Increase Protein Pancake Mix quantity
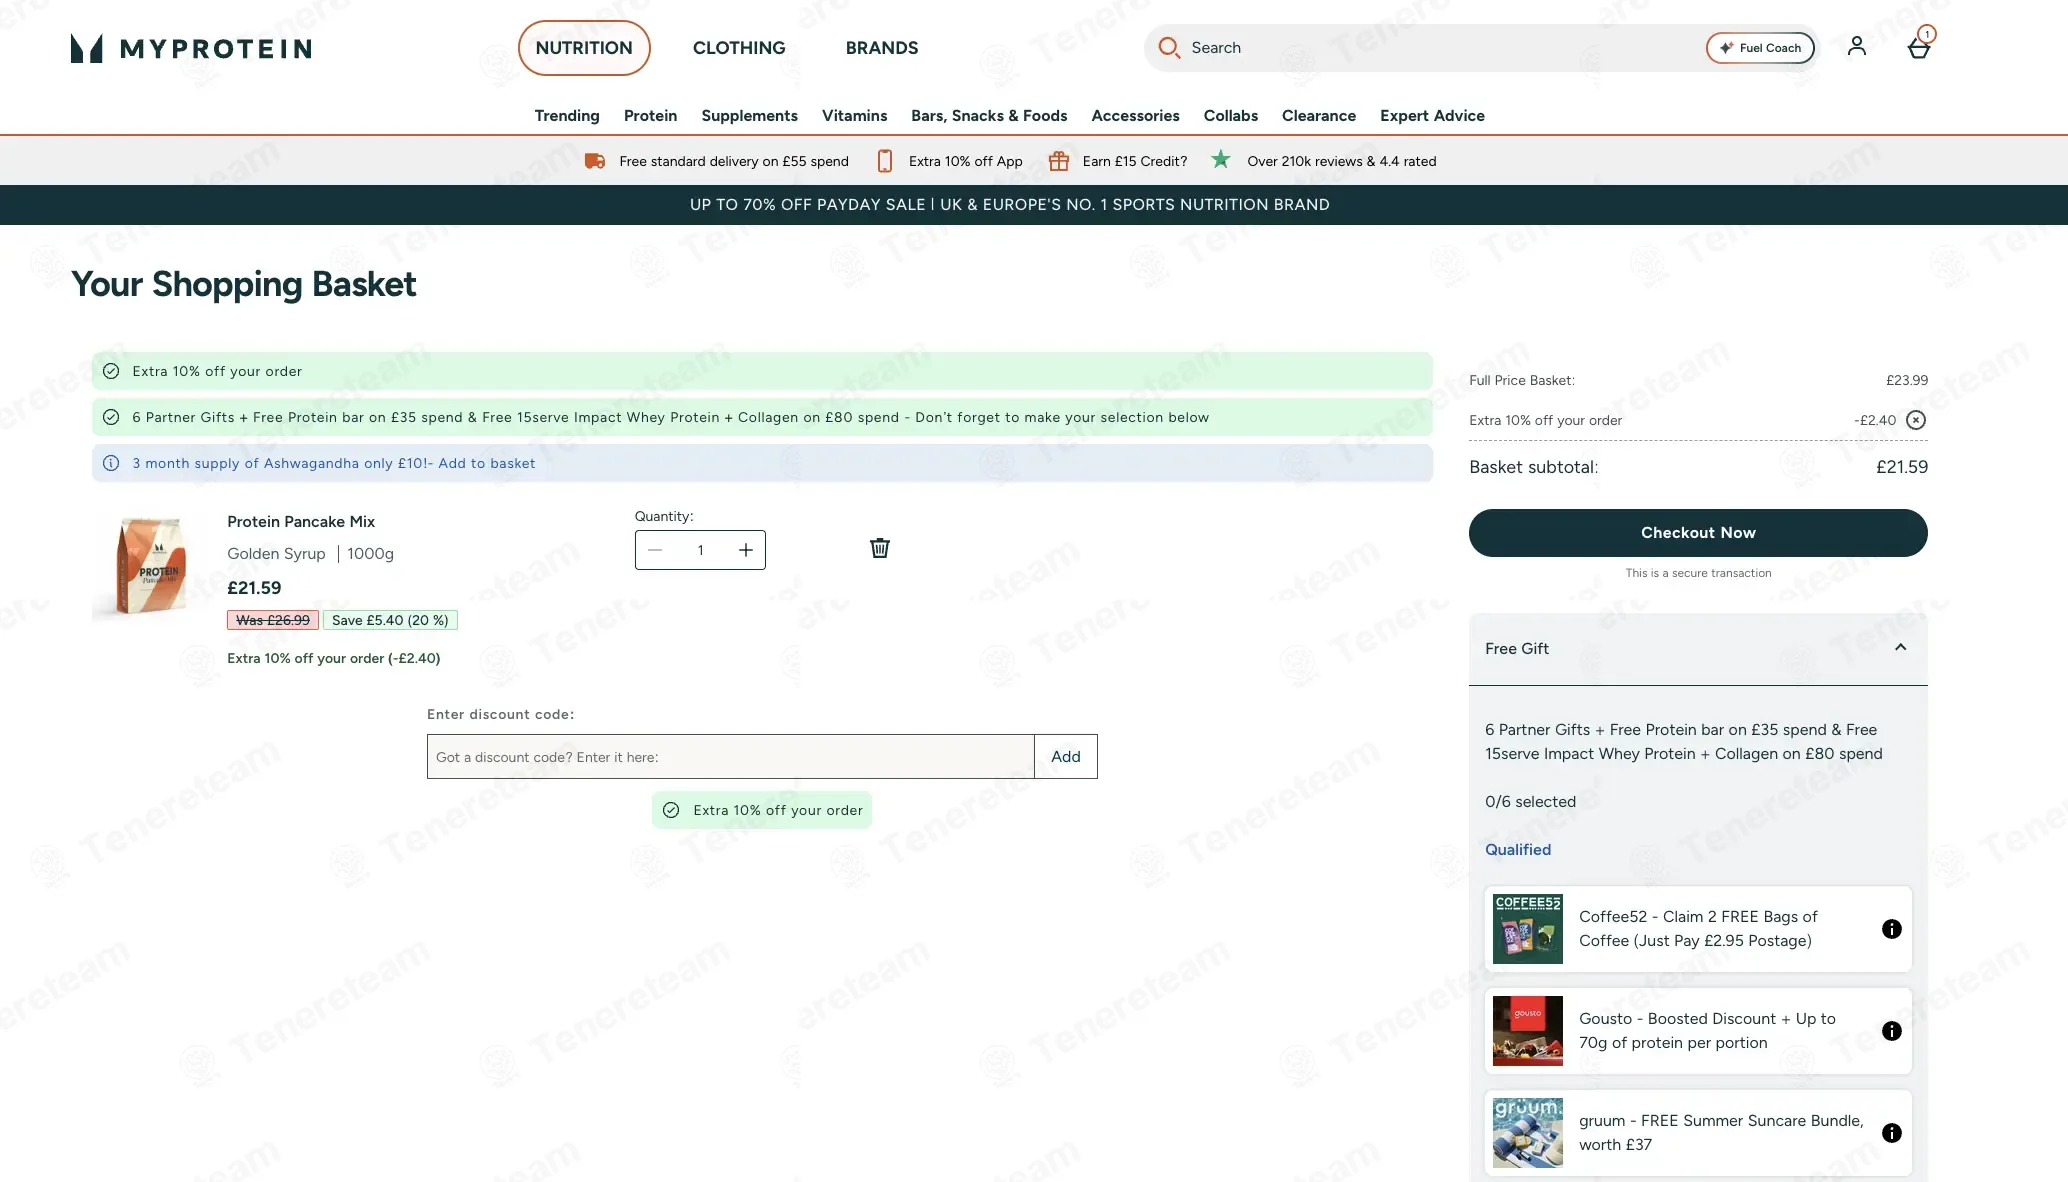The height and width of the screenshot is (1182, 2068). (x=745, y=550)
